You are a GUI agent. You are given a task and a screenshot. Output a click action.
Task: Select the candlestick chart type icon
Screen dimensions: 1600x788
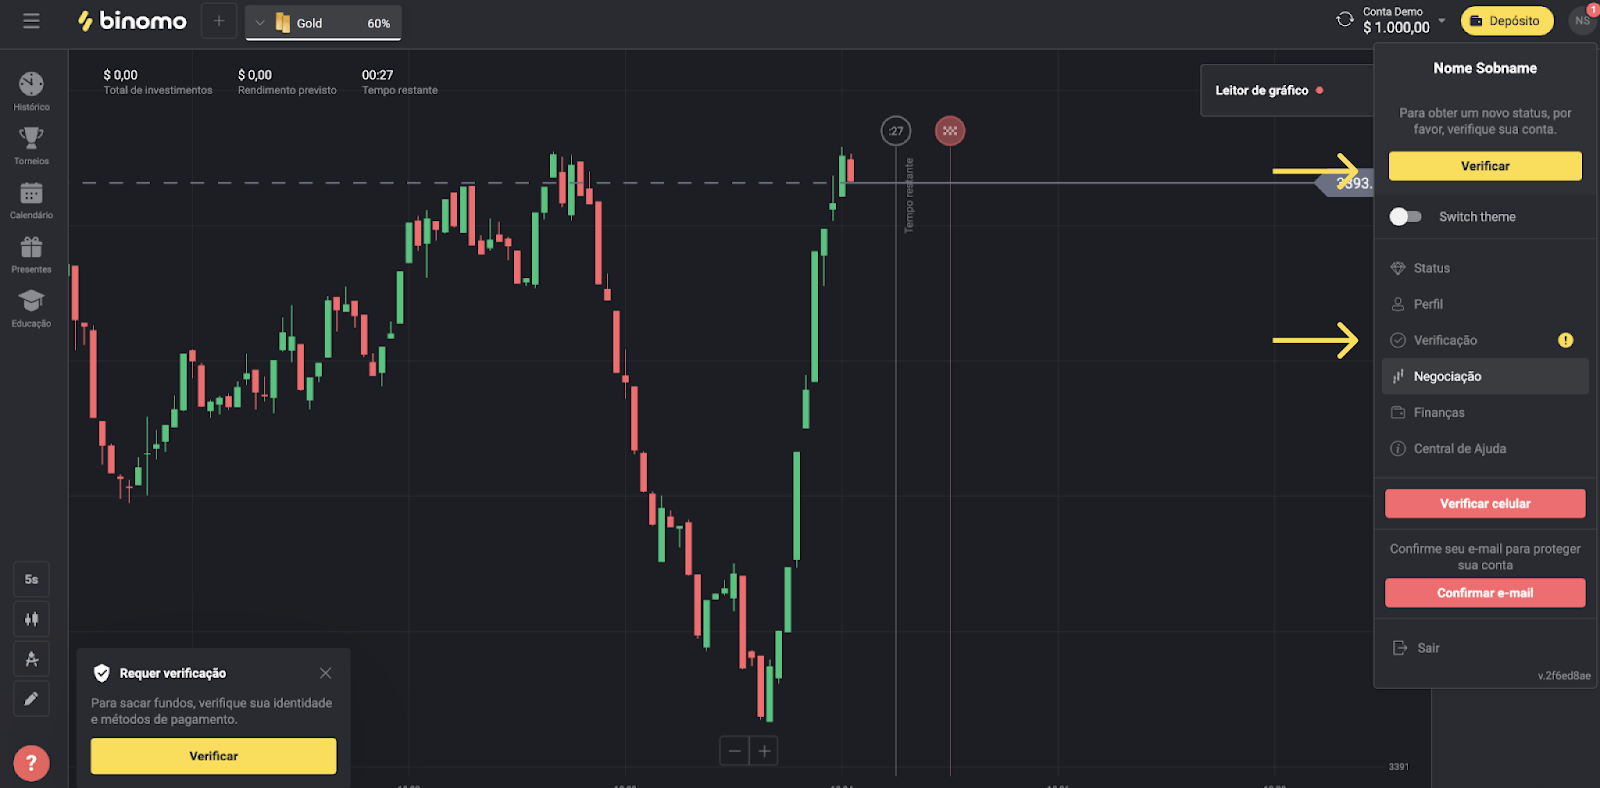[31, 619]
